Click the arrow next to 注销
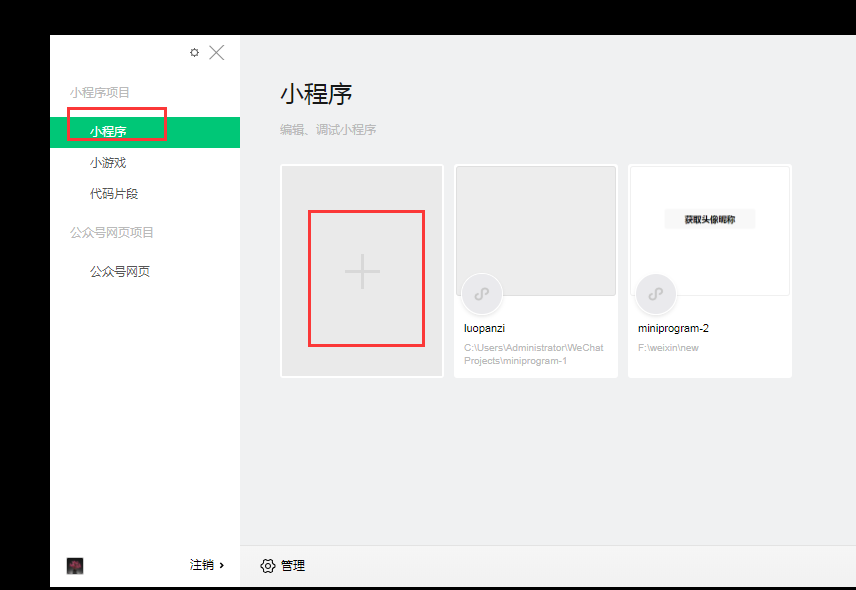Viewport: 856px width, 590px height. (x=222, y=565)
